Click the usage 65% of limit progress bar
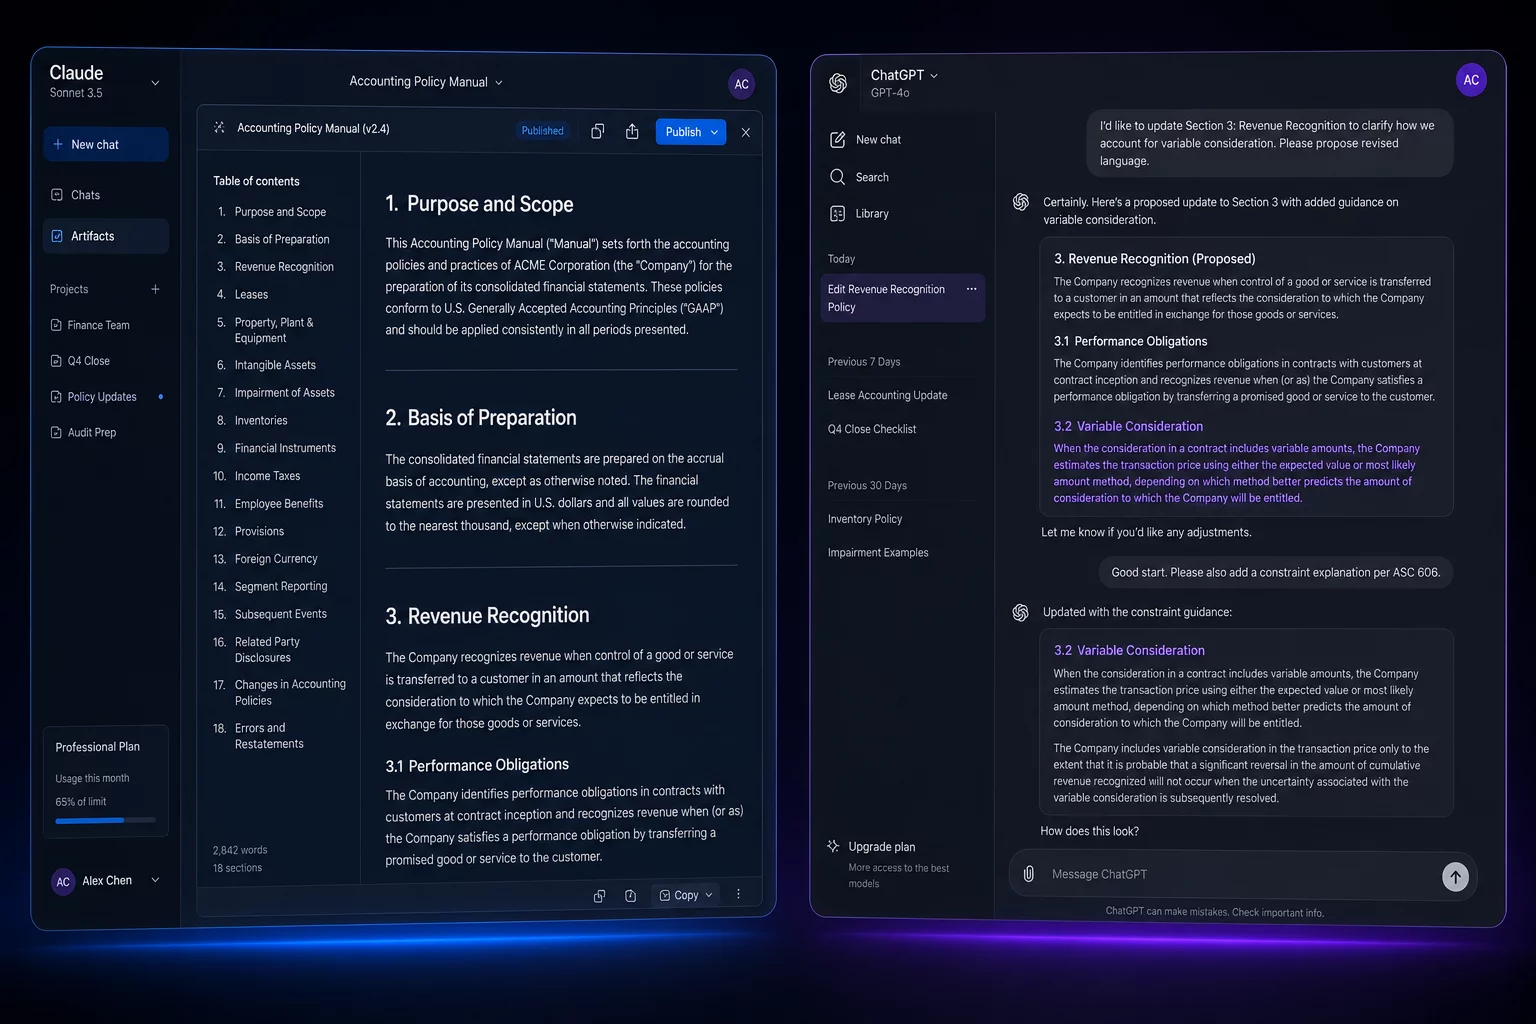The image size is (1536, 1024). tap(106, 820)
